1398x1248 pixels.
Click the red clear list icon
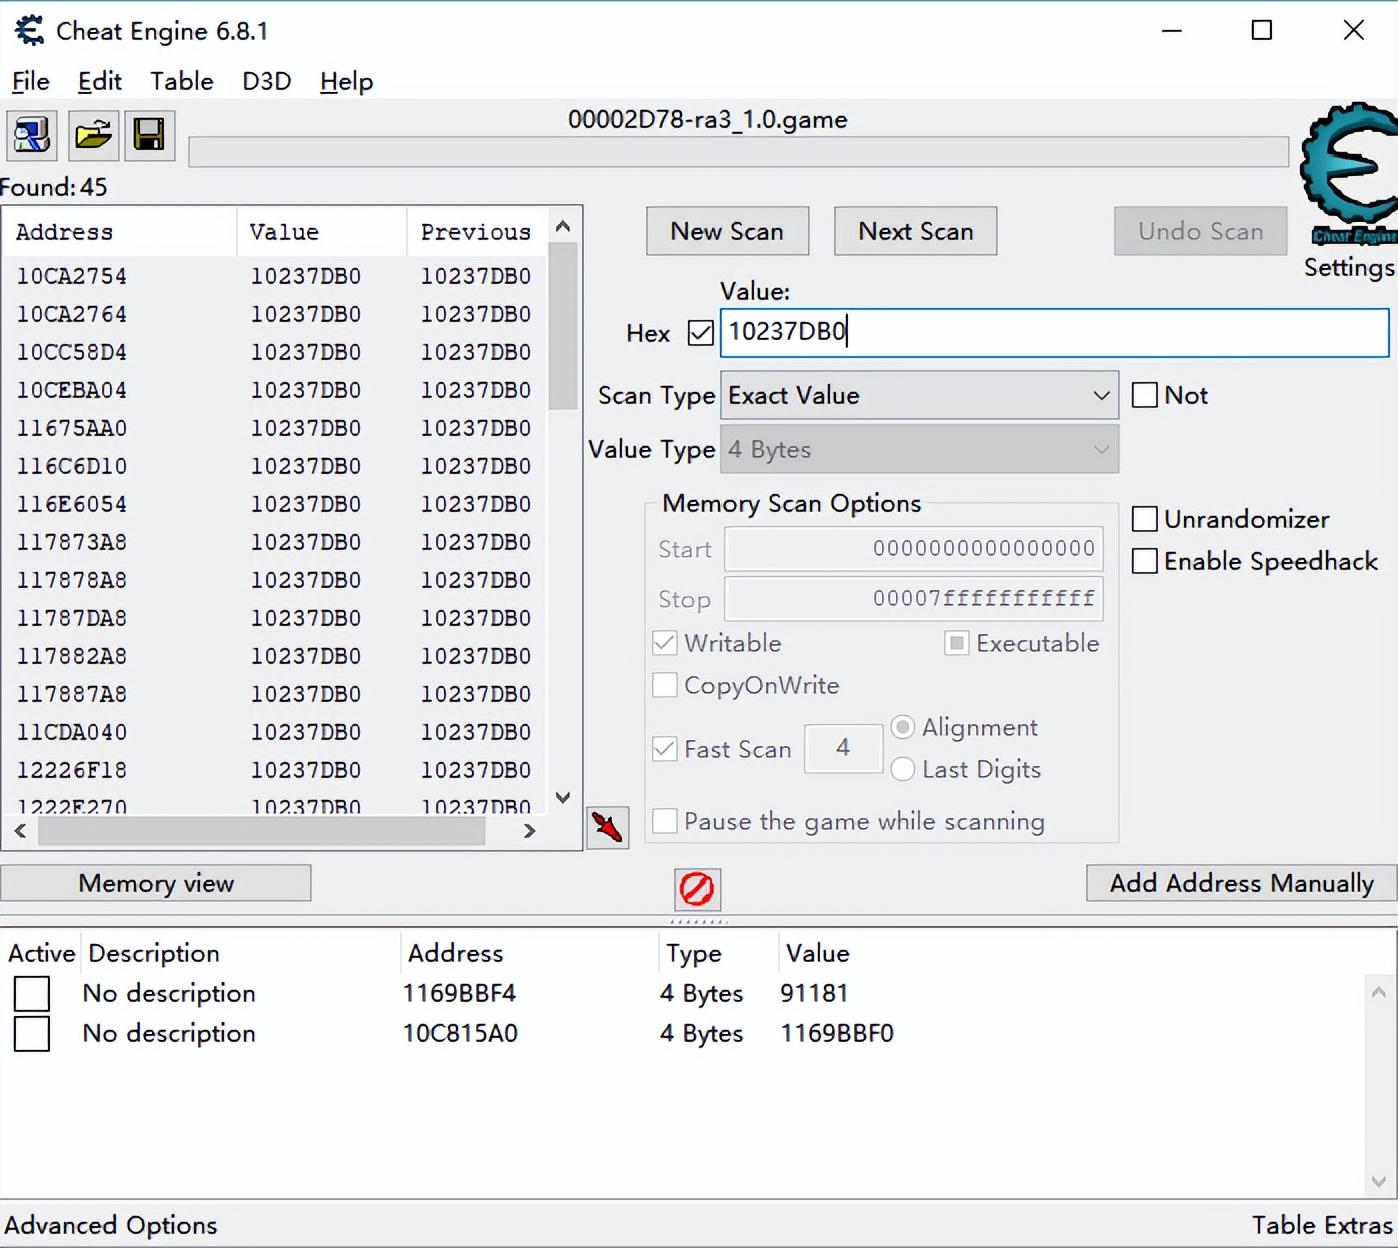pyautogui.click(x=697, y=888)
